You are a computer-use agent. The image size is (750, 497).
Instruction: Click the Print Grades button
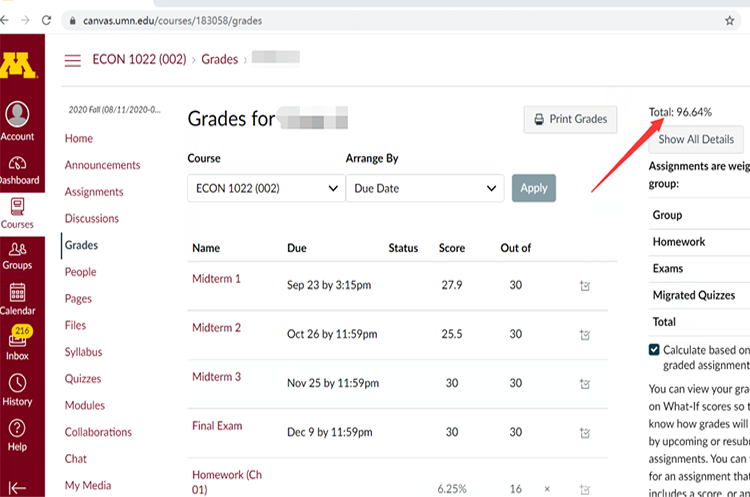click(570, 119)
